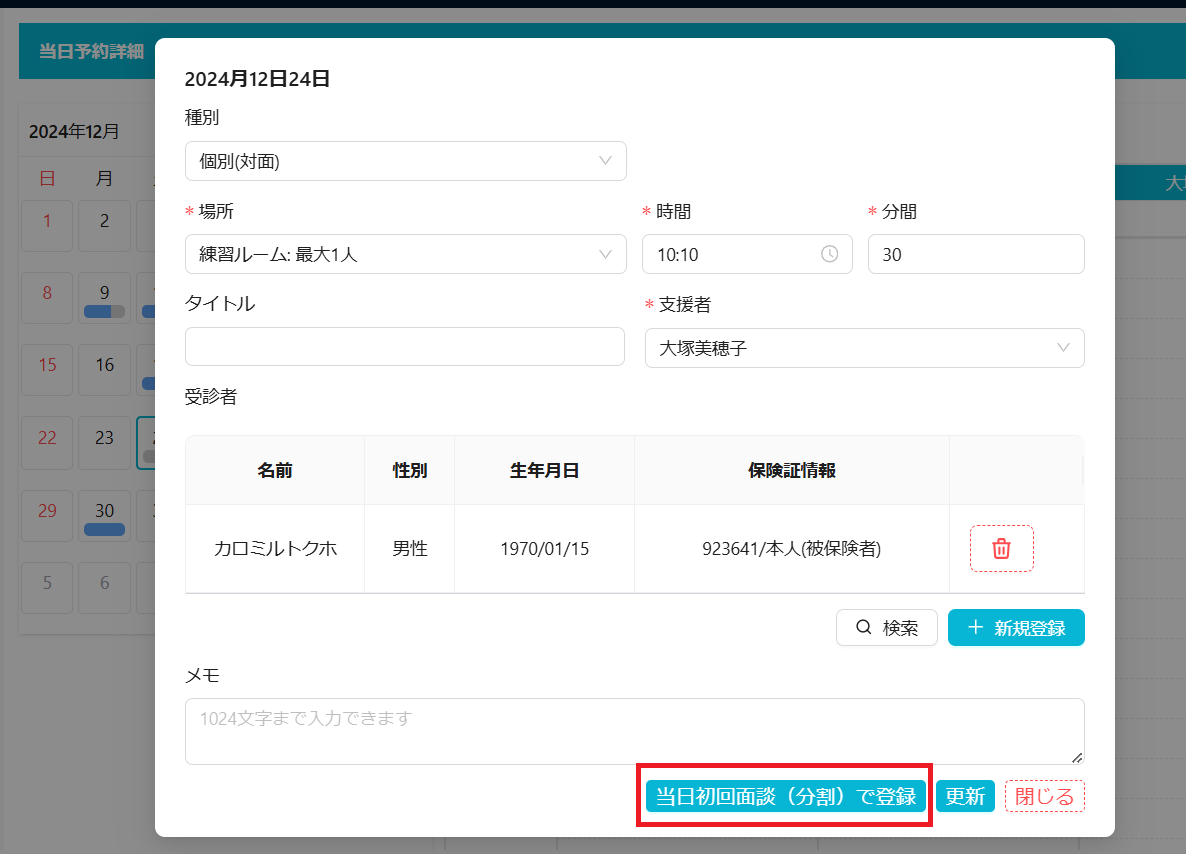This screenshot has height=854, width=1186.
Task: Click the 更新 update button
Action: (x=965, y=796)
